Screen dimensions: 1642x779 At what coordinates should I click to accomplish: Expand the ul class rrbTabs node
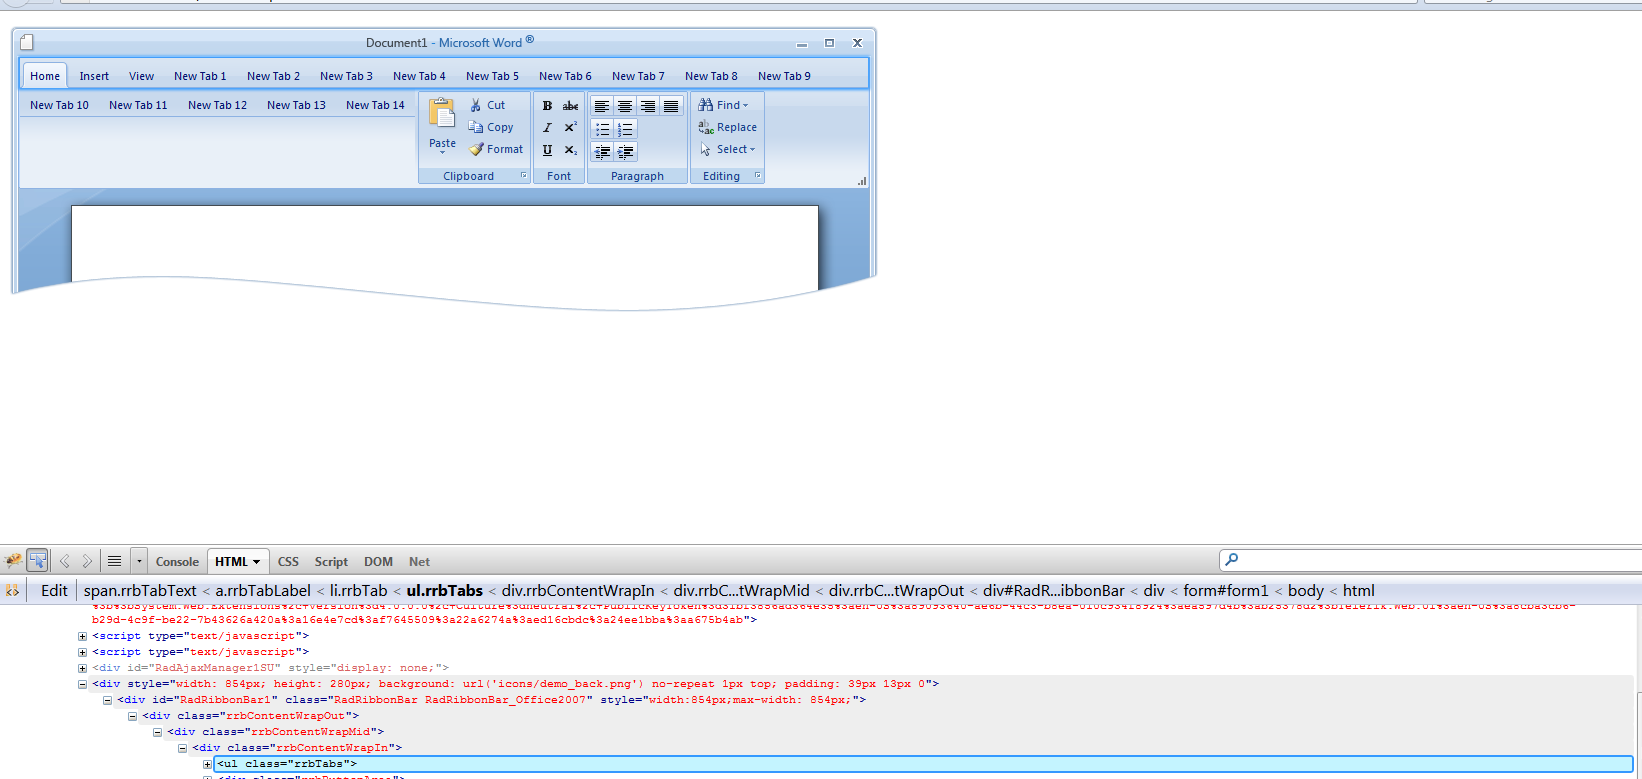pyautogui.click(x=207, y=764)
